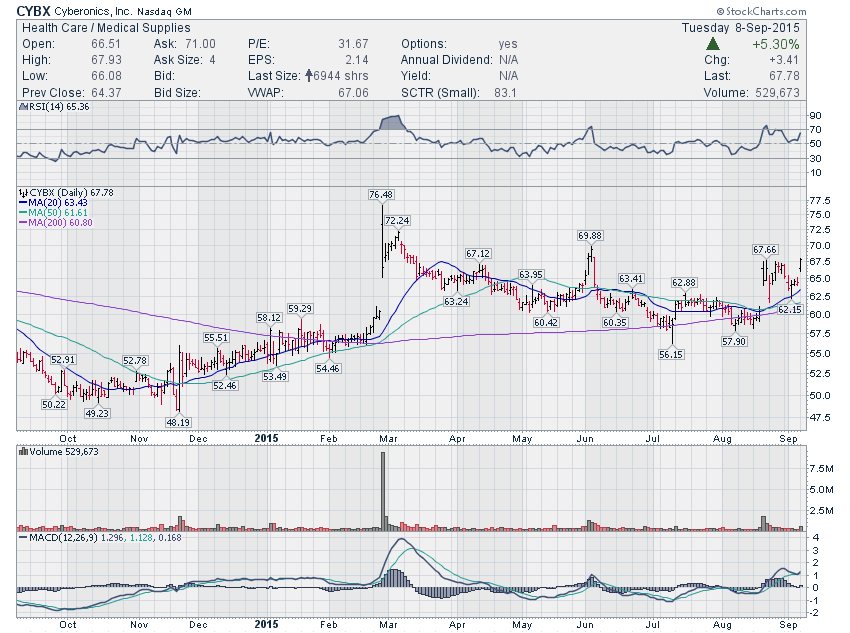Click the 52.78 price label
The image size is (850, 633).
pos(135,360)
